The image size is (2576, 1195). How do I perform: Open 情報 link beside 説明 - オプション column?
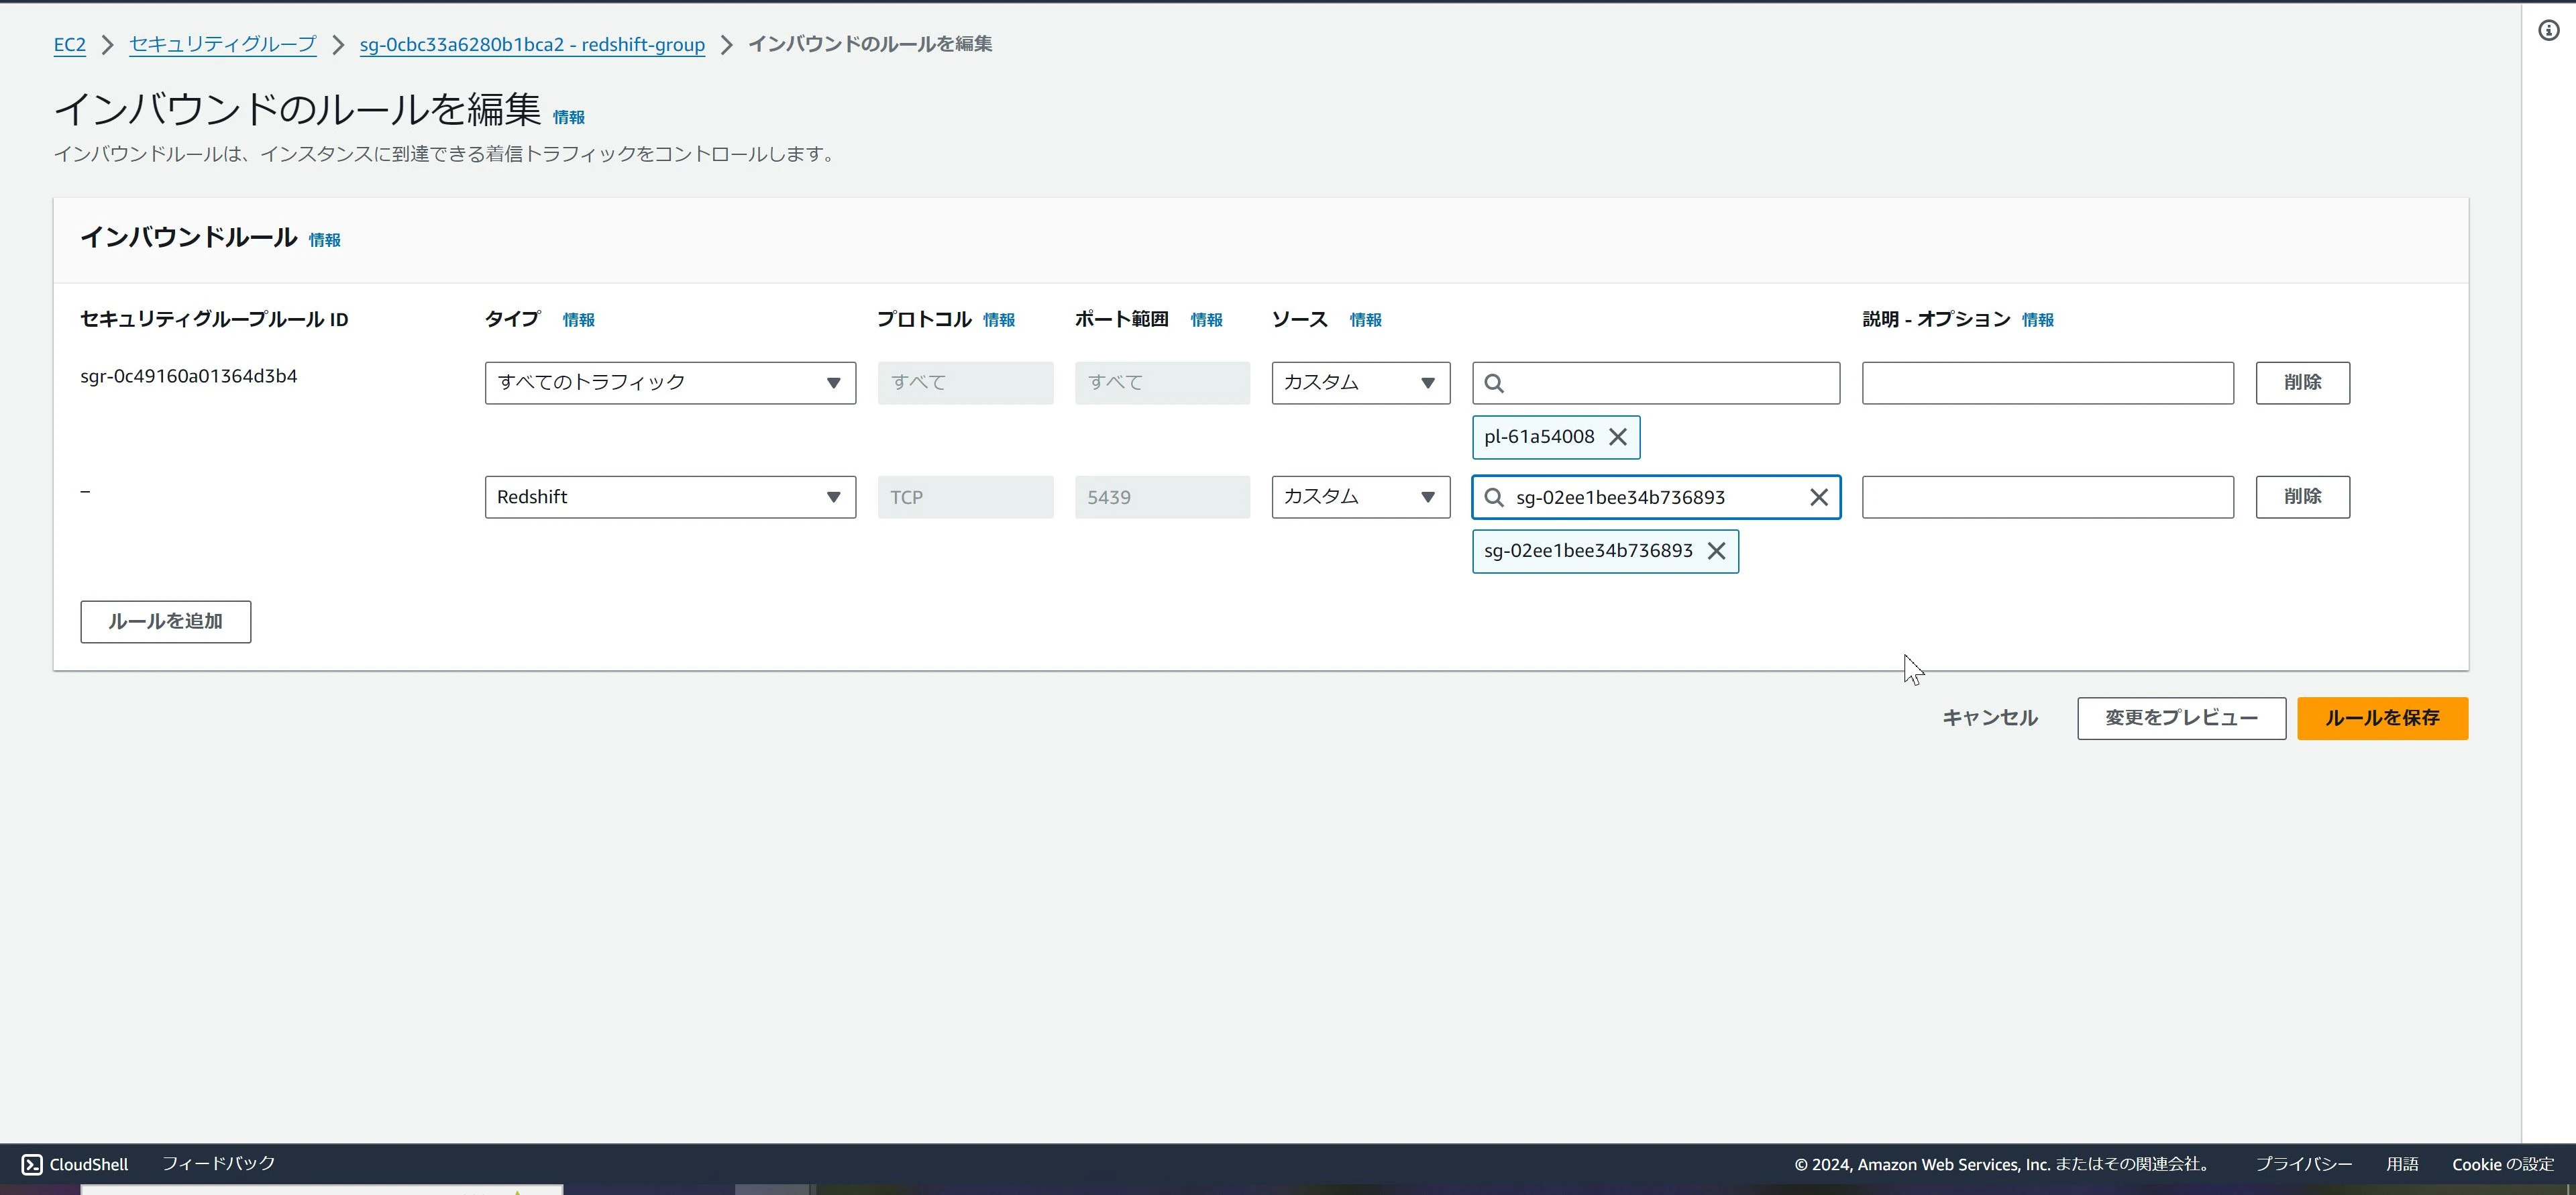(x=2037, y=320)
